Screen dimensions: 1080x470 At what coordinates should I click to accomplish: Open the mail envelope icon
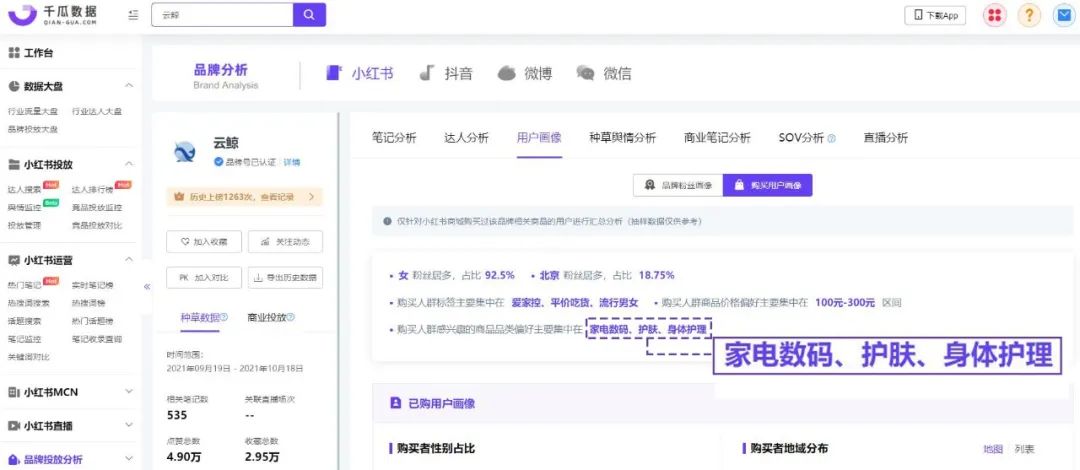pos(1063,15)
